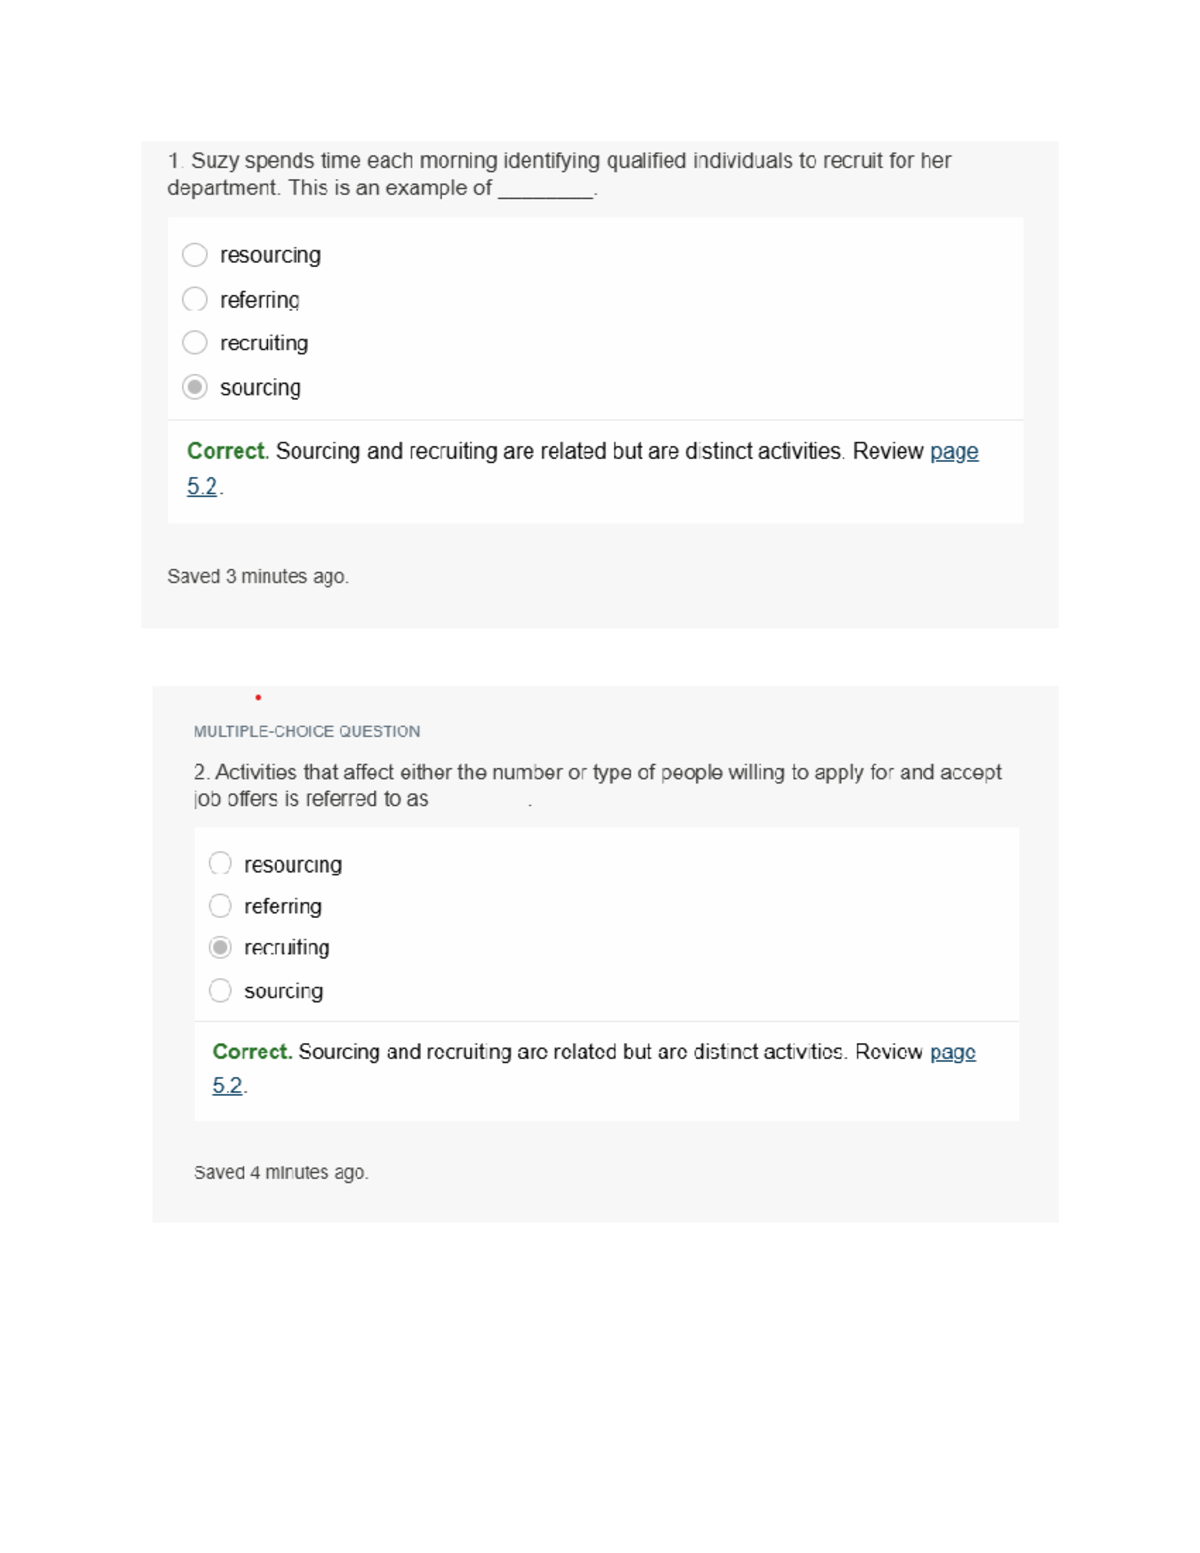The width and height of the screenshot is (1200, 1553).
Task: Click the question 1 text about Suzy
Action: point(558,174)
